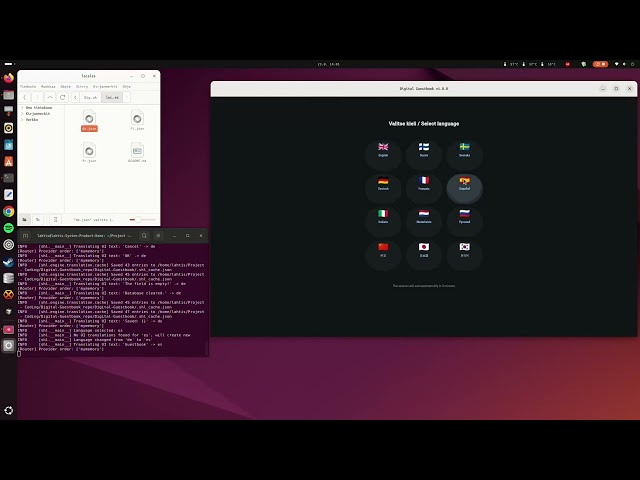The image size is (640, 480).
Task: Click the session timeout notice text
Action: coord(424,286)
